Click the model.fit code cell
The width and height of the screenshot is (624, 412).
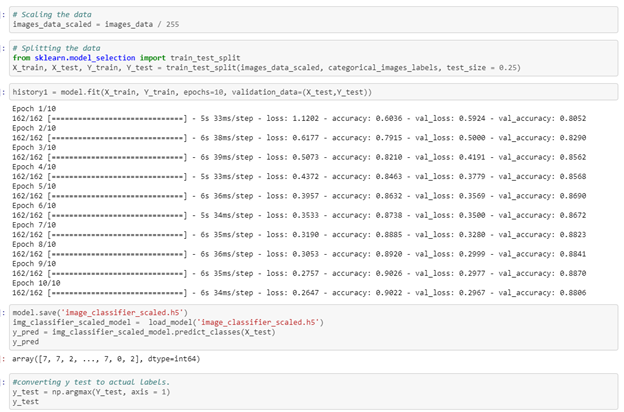pos(314,92)
